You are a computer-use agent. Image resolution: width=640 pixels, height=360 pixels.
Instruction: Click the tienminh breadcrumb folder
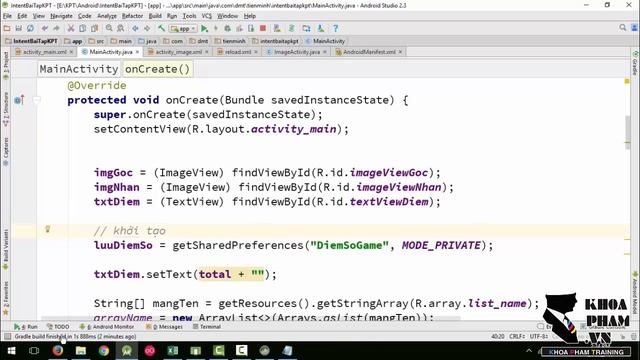[230, 41]
